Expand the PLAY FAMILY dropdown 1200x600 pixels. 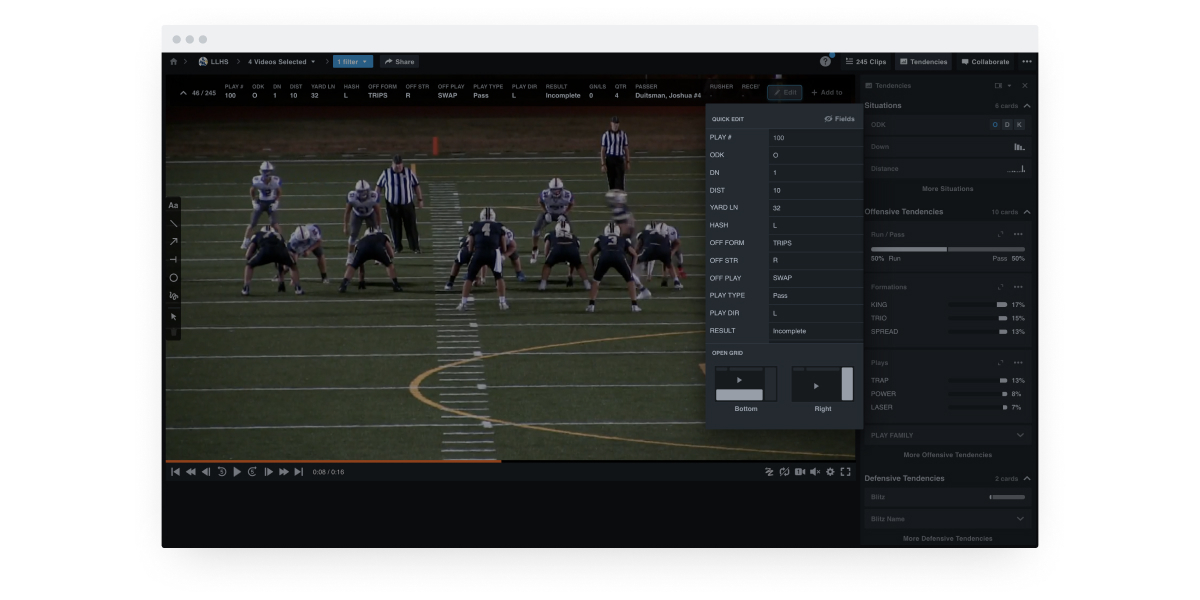click(1020, 435)
